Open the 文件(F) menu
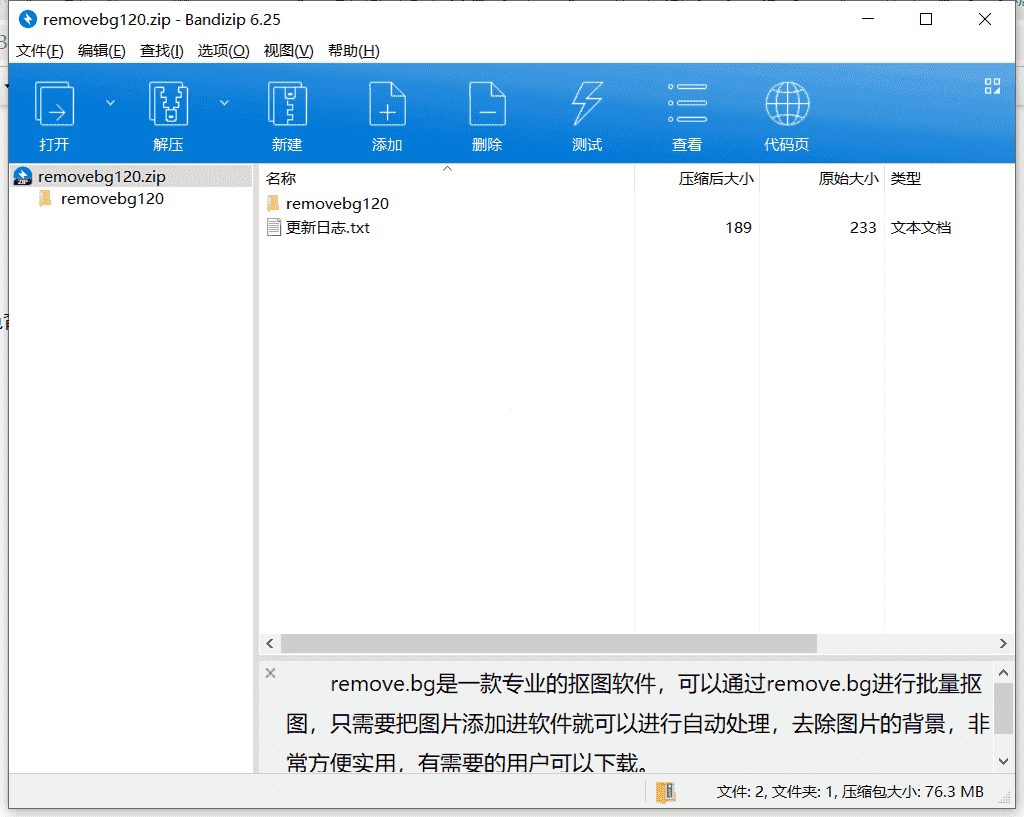The image size is (1024, 817). click(x=39, y=51)
